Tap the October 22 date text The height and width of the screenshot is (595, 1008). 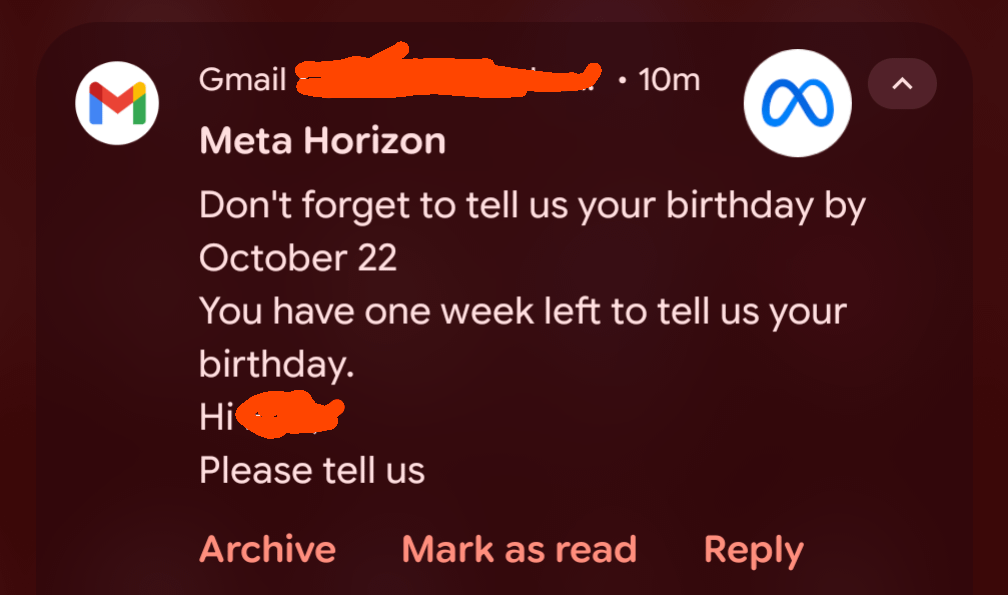(298, 258)
